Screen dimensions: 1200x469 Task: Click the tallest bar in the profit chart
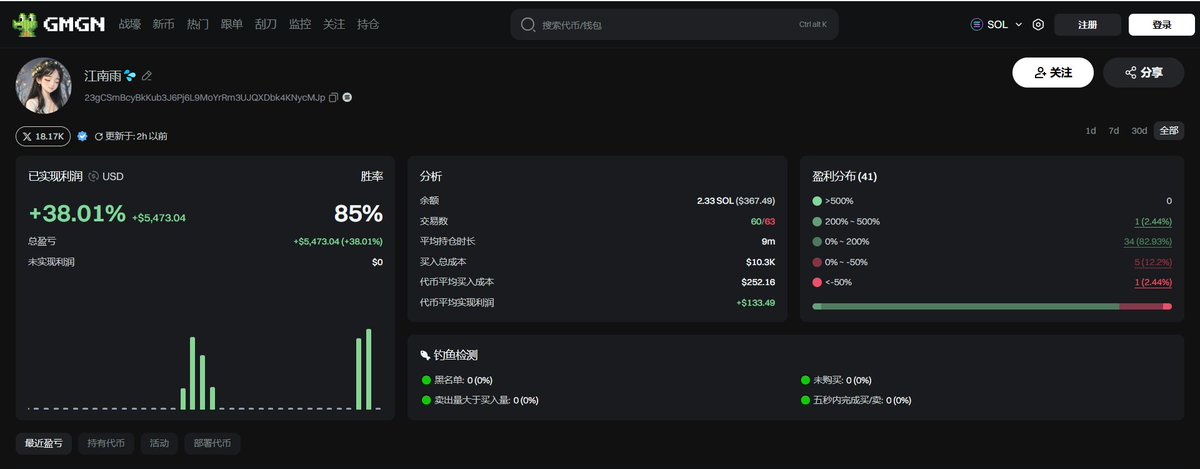pos(369,369)
